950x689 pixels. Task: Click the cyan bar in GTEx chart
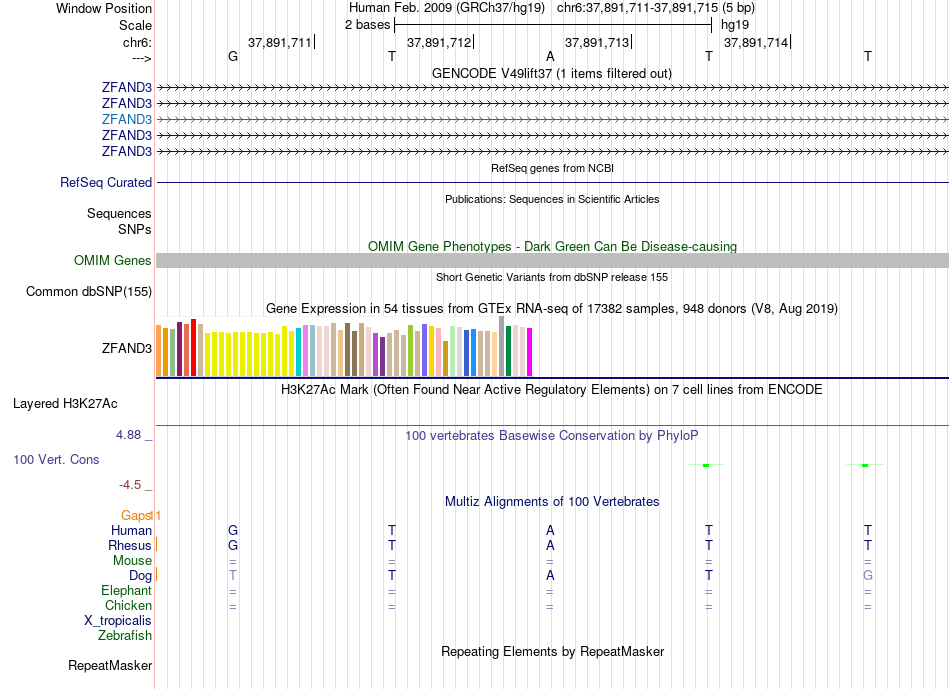pyautogui.click(x=299, y=352)
